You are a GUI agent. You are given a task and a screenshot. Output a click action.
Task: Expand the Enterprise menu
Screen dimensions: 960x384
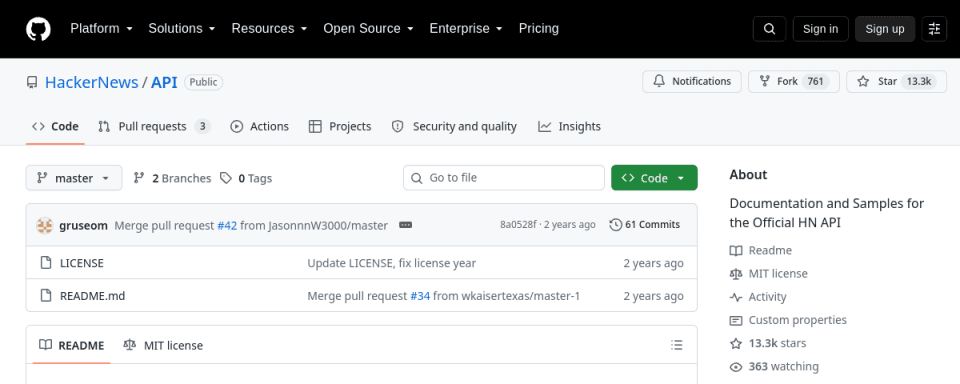[466, 29]
